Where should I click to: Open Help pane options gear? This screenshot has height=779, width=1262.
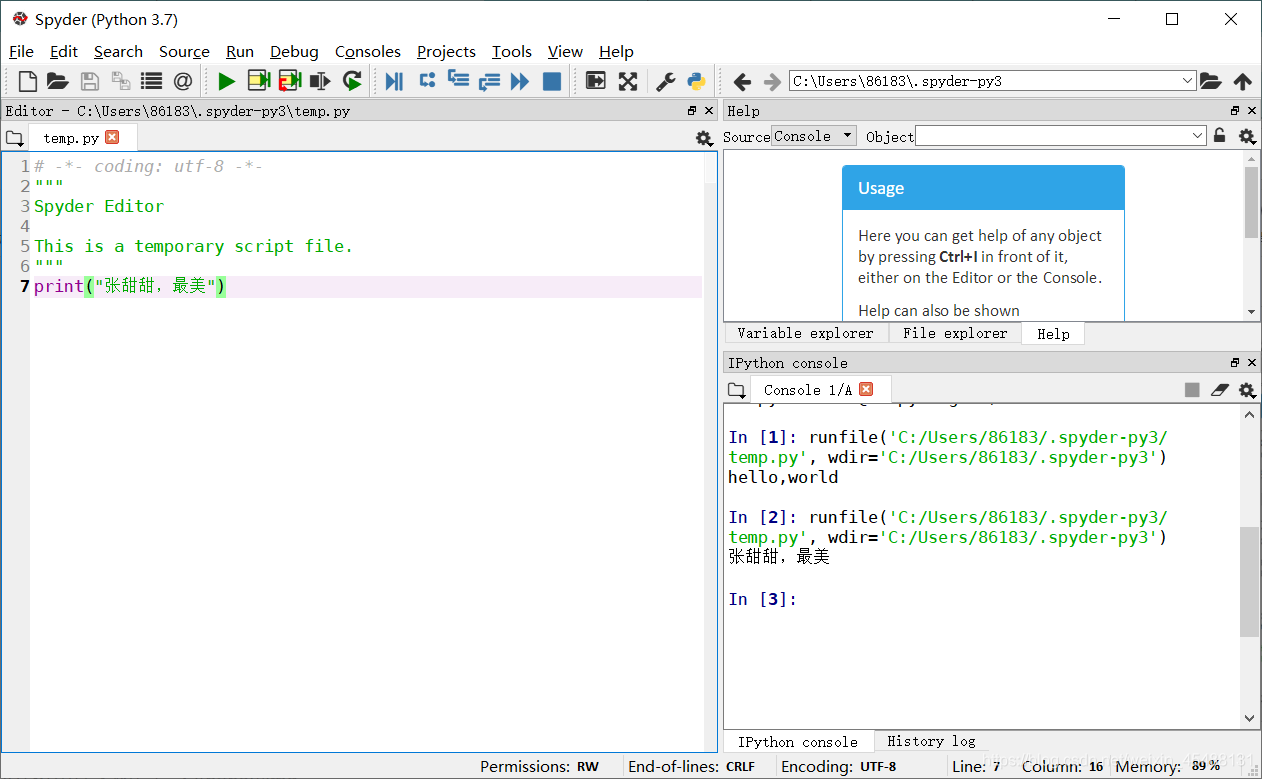(x=1247, y=136)
